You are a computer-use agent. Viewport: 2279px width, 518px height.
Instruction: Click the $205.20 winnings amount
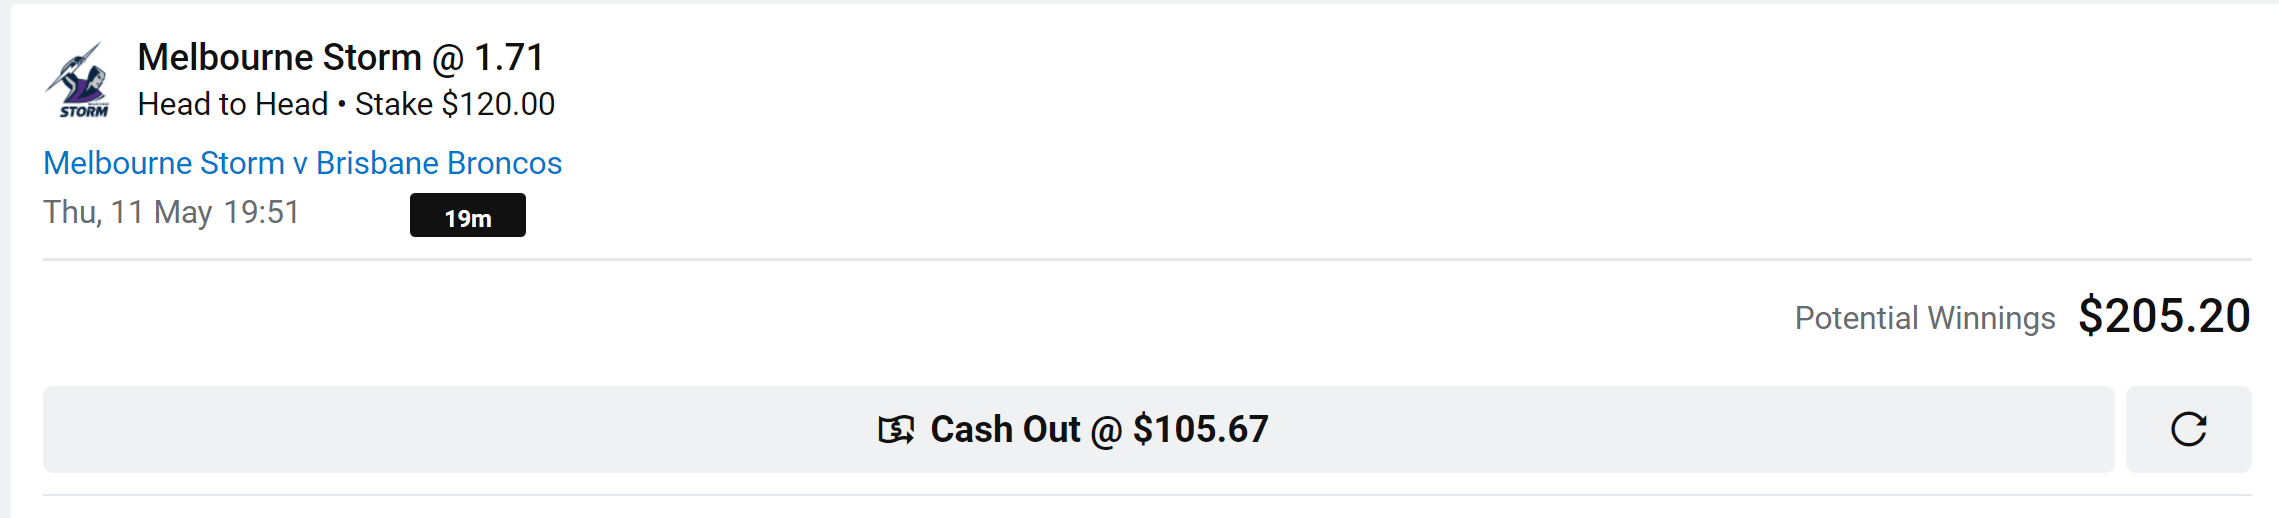2164,316
